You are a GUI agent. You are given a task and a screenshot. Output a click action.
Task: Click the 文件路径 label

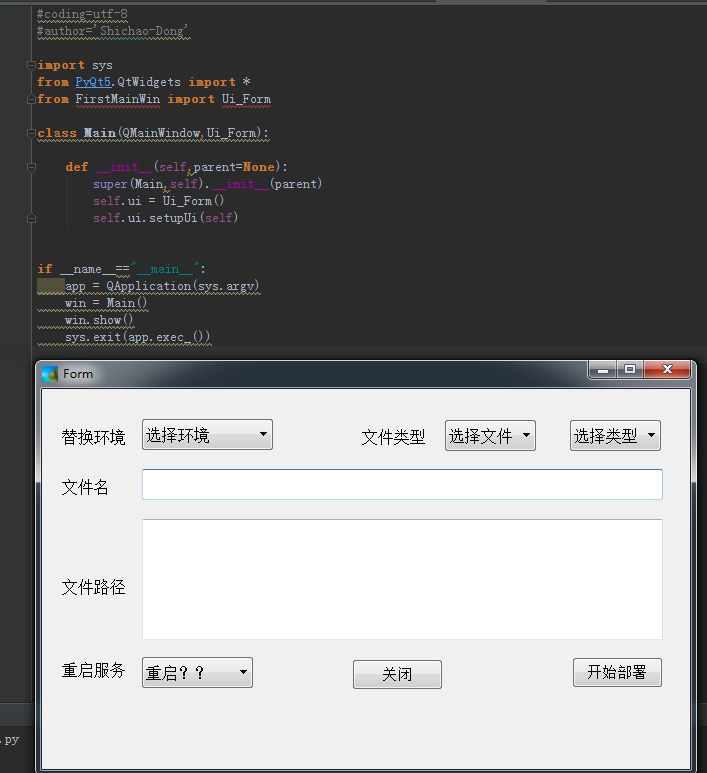click(94, 587)
